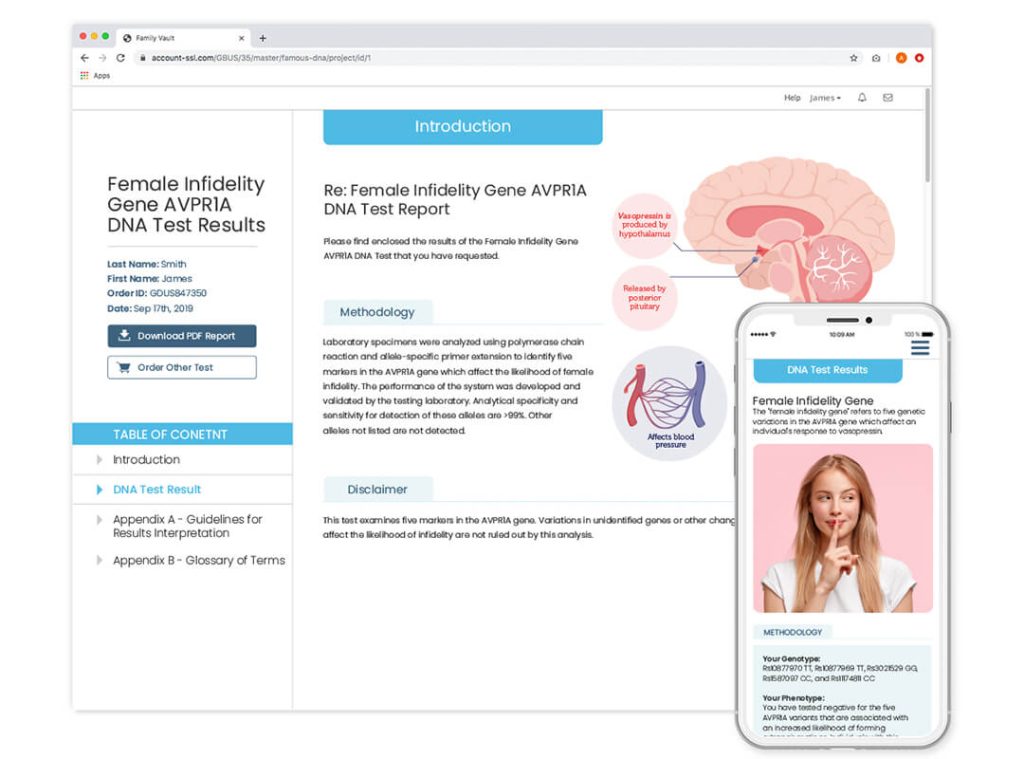Viewport: 1024px width, 759px height.
Task: Open the Help link in the header
Action: [792, 97]
